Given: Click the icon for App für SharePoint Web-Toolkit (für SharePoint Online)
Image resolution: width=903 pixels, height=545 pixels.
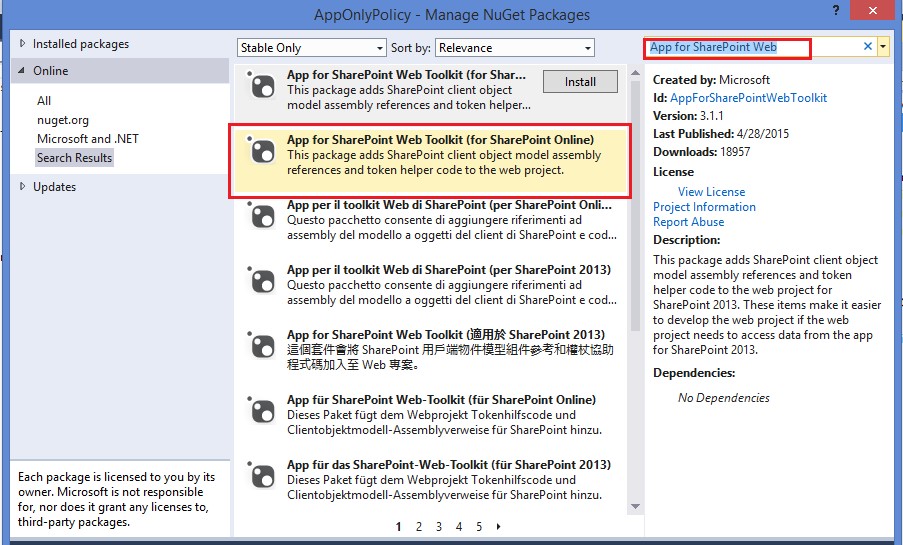Looking at the screenshot, I should click(x=263, y=412).
